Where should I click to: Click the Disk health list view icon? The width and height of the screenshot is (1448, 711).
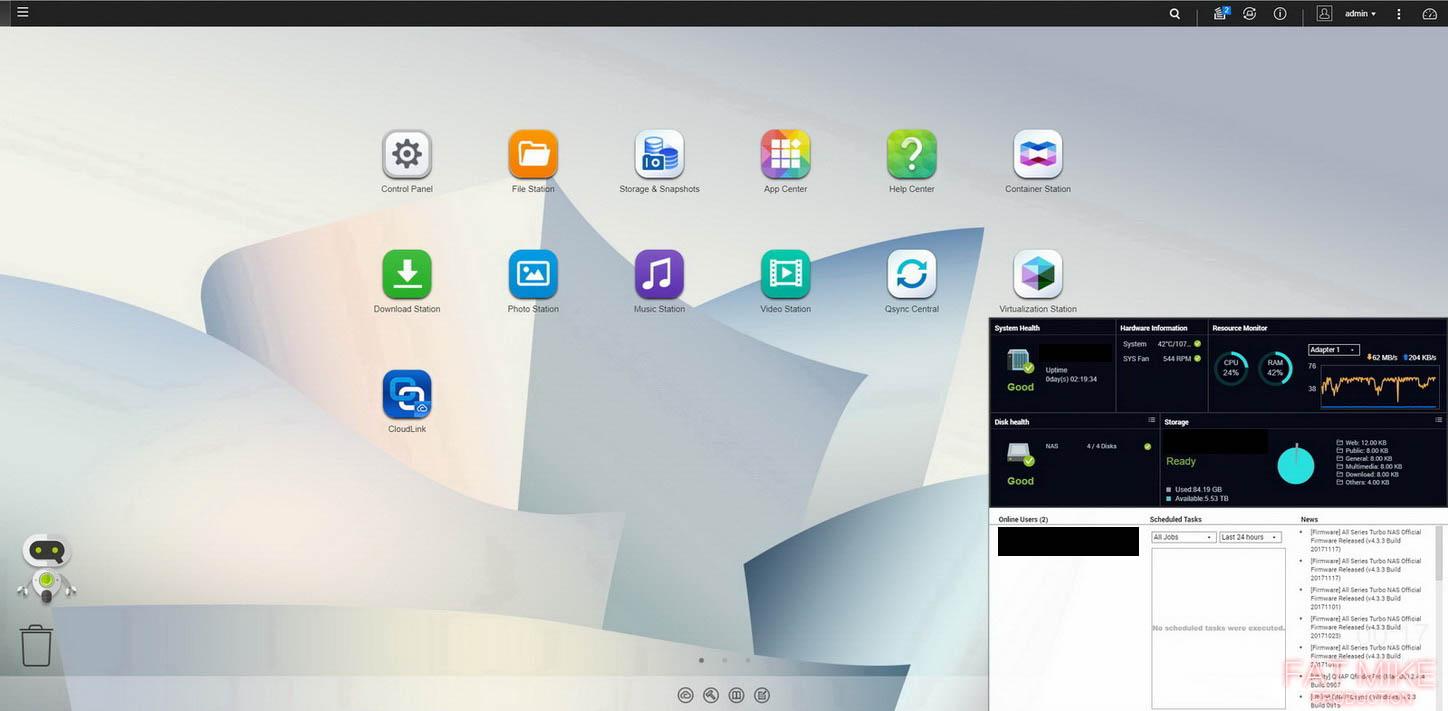(x=1152, y=421)
